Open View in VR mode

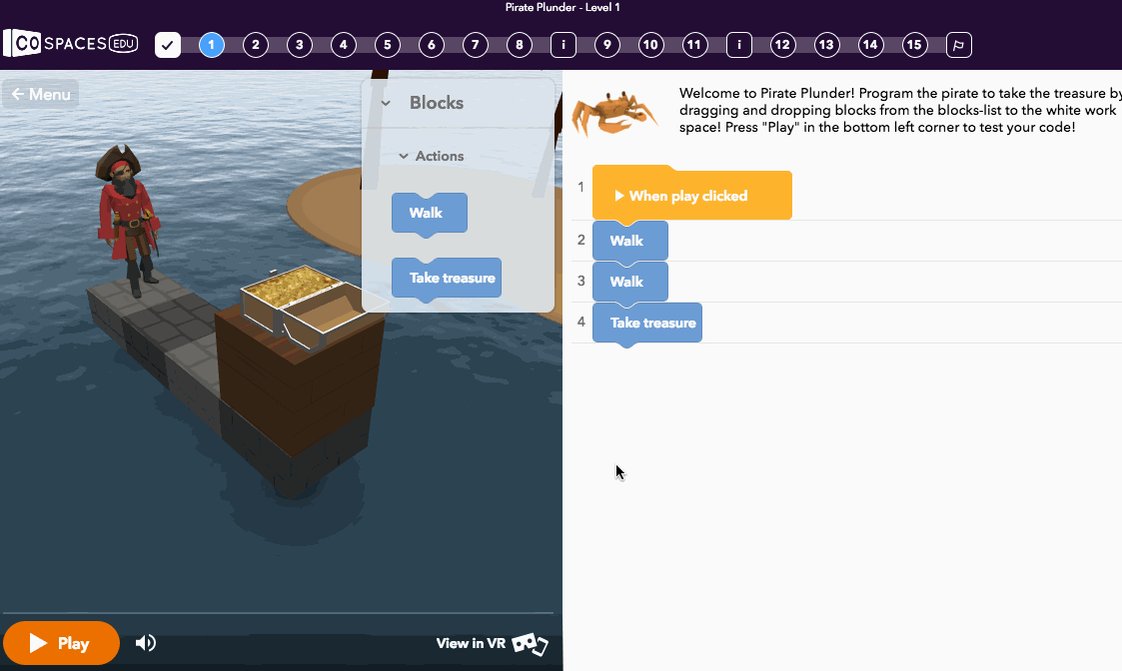(492, 643)
